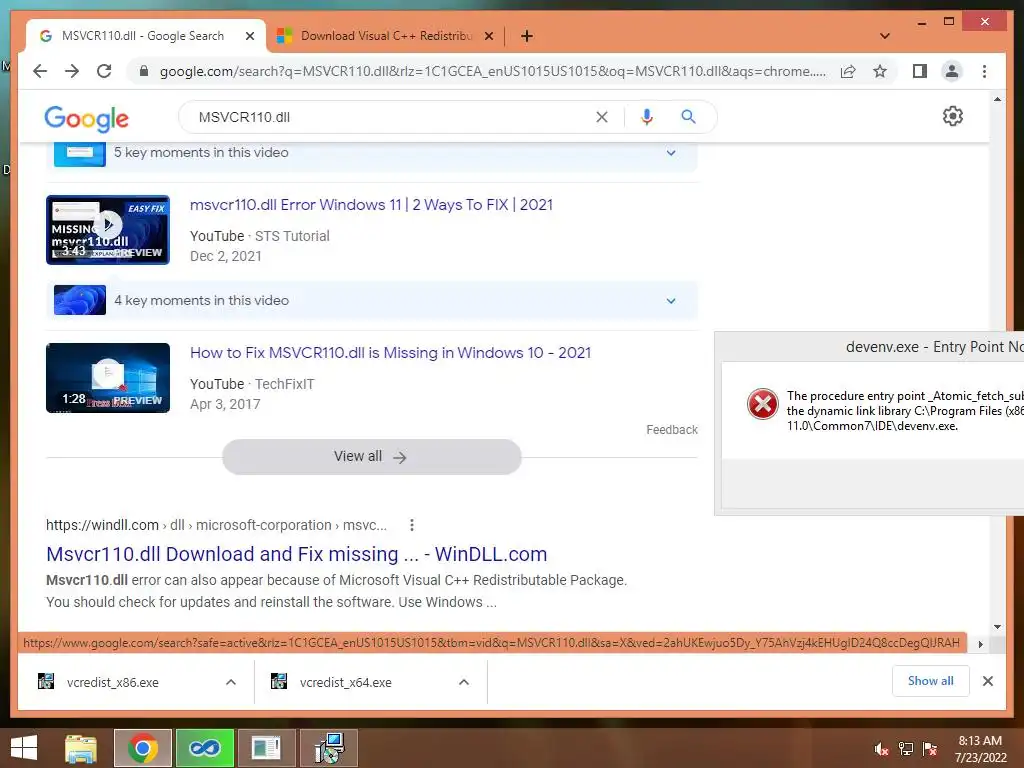
Task: Open more options for windll.com result
Action: pyautogui.click(x=411, y=525)
